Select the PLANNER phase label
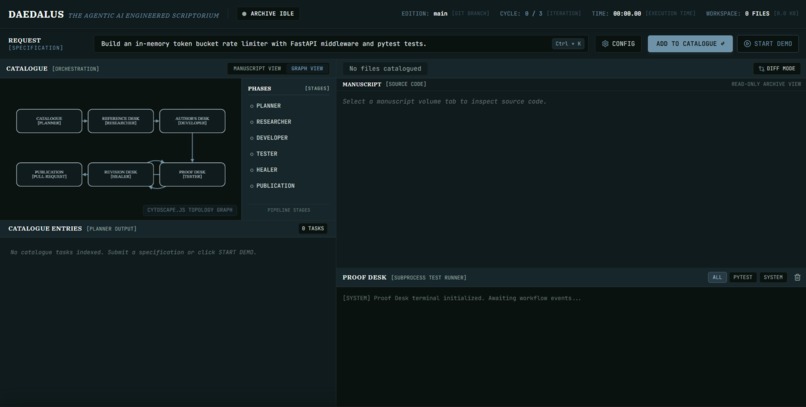806x407 pixels. [268, 106]
